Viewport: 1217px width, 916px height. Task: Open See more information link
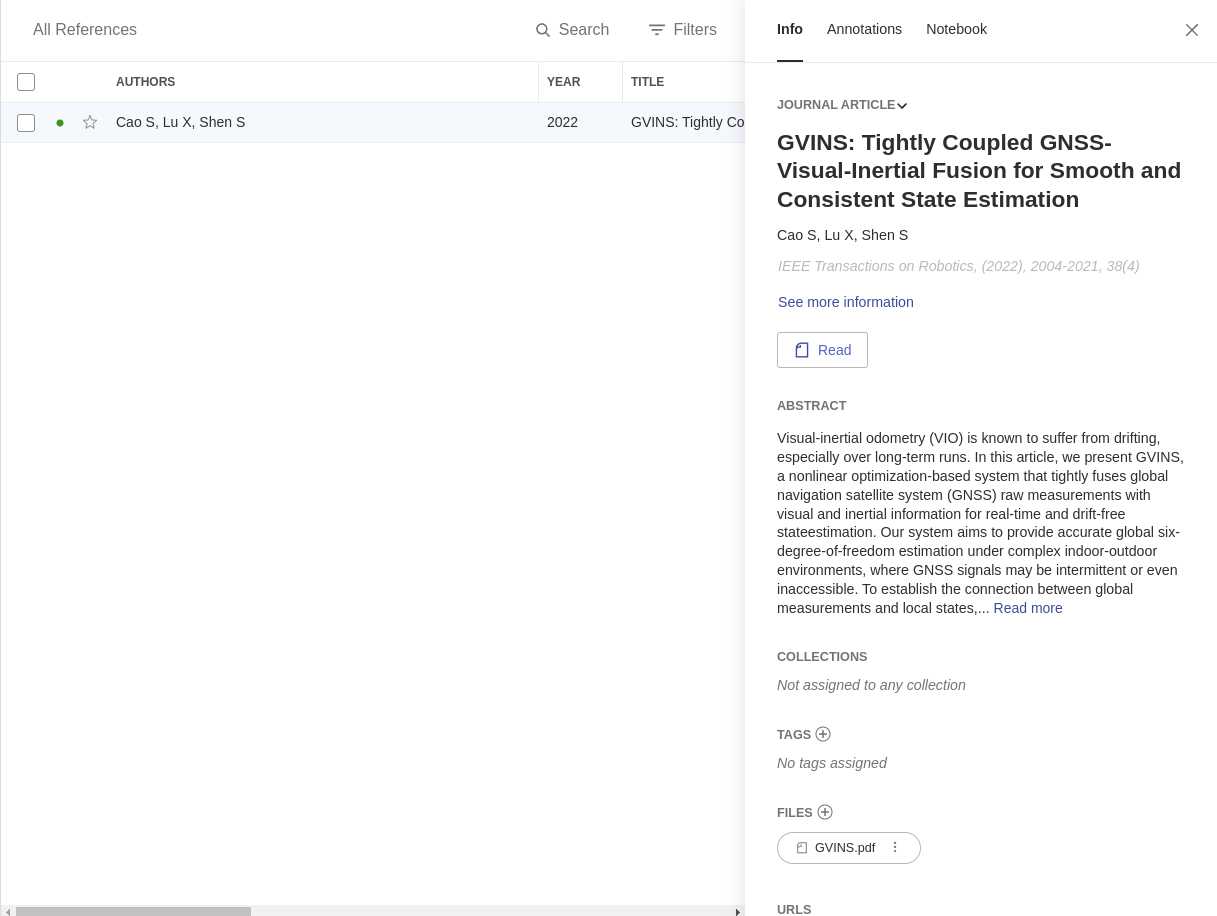click(x=846, y=302)
